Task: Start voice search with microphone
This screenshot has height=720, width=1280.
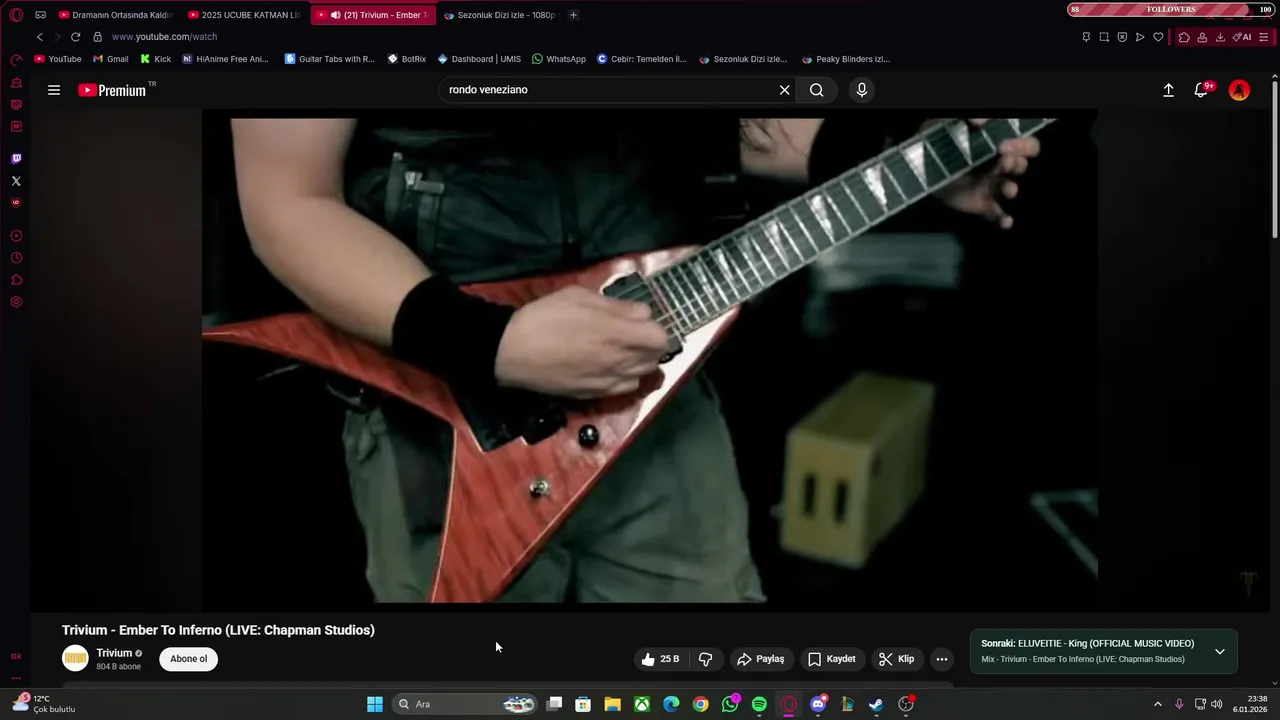Action: point(862,90)
